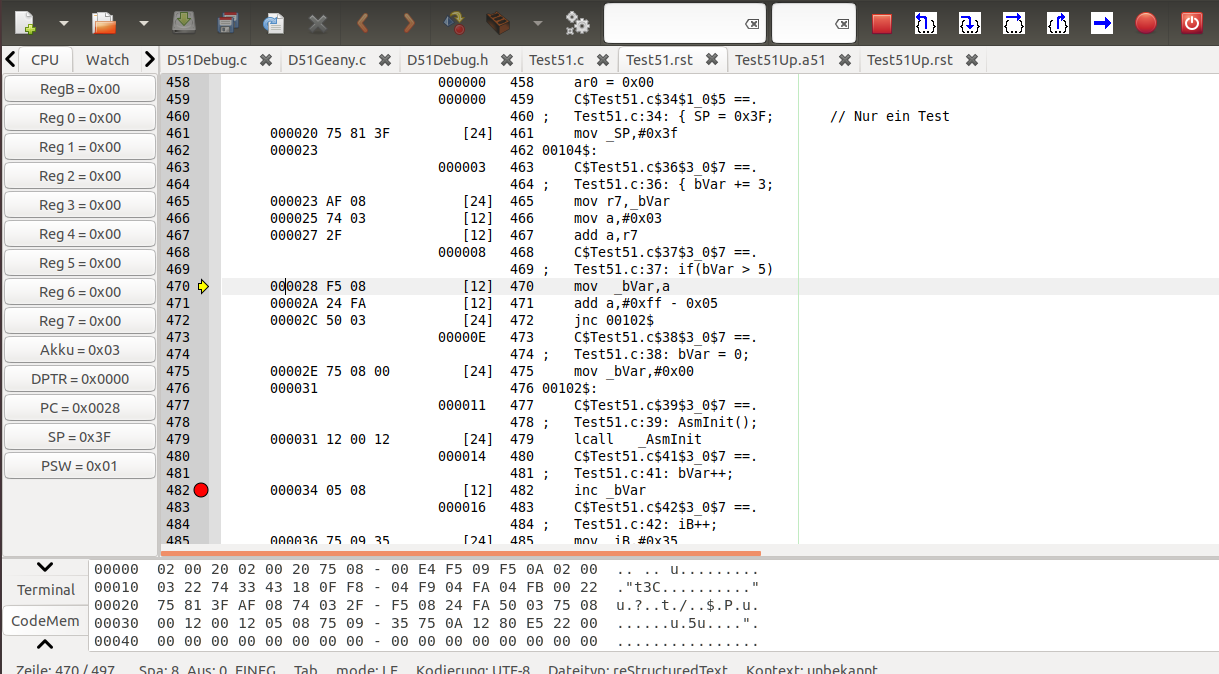Clear the goto-line field
The height and width of the screenshot is (674, 1219).
coord(842,23)
